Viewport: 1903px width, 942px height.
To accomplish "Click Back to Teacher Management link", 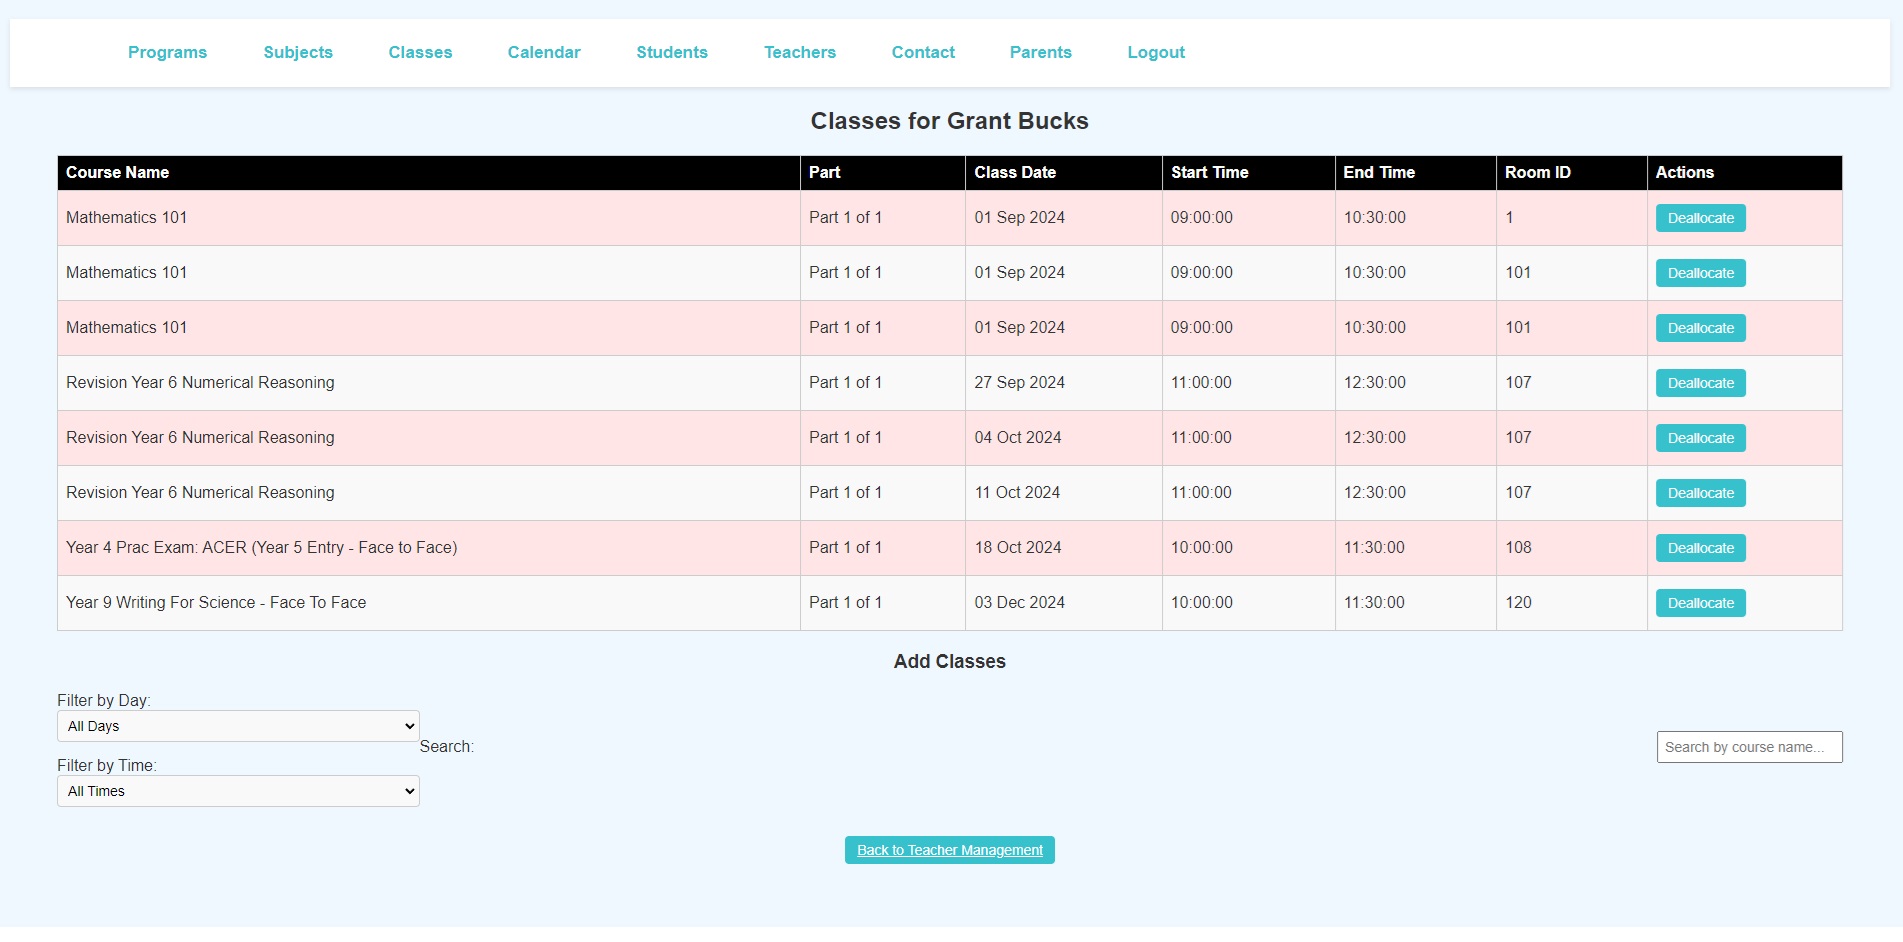I will coord(949,850).
